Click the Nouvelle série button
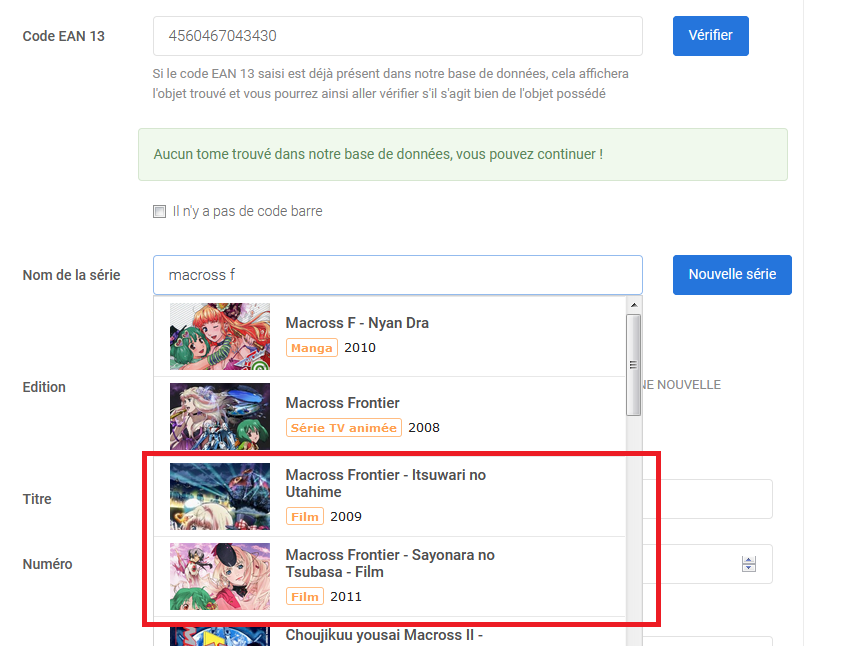Screen dimensions: 844x646 732,275
